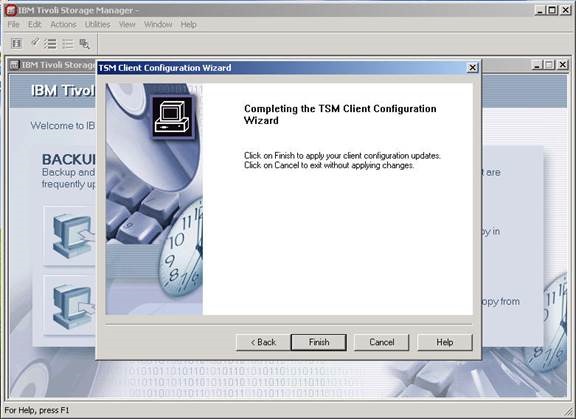Click the BACKUP heading in background window
The image size is (576, 419).
68,159
